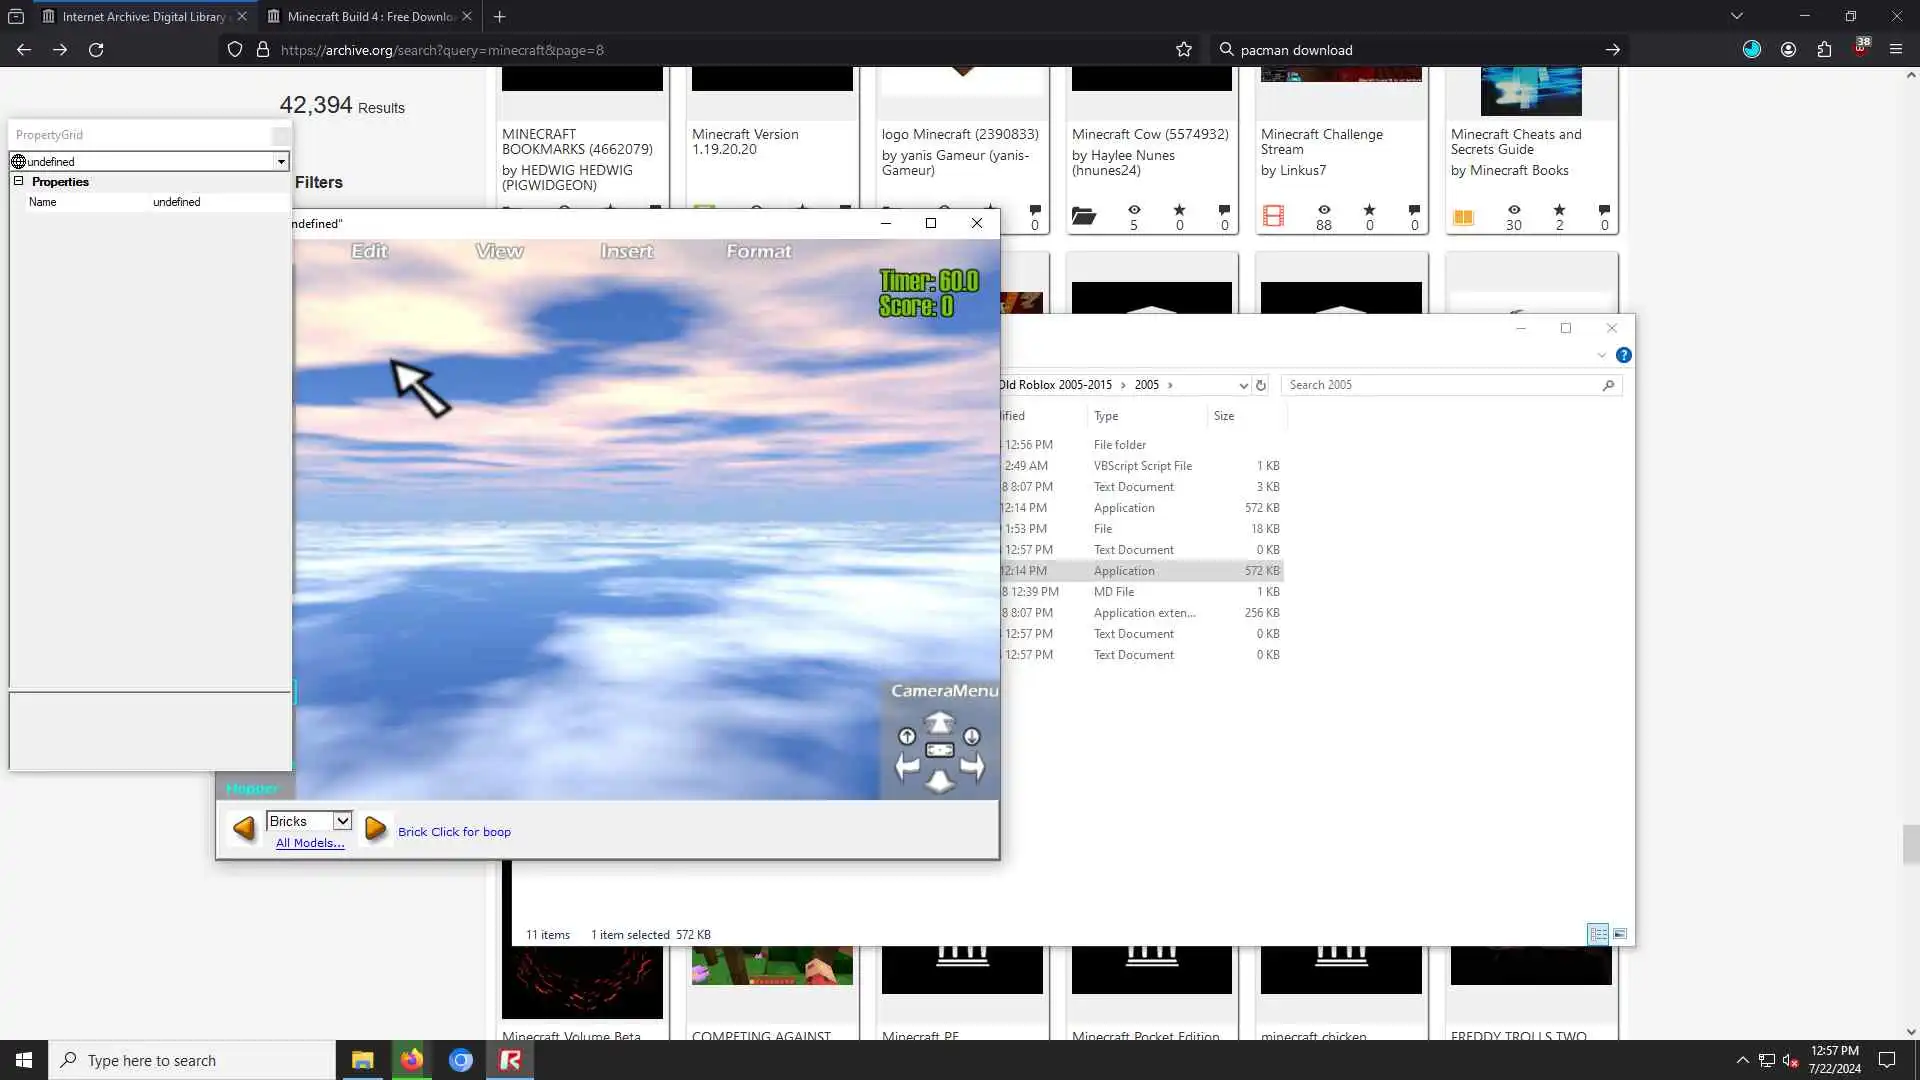Click the center camera view icon
Viewport: 1920px width, 1080px height.
pyautogui.click(x=939, y=750)
